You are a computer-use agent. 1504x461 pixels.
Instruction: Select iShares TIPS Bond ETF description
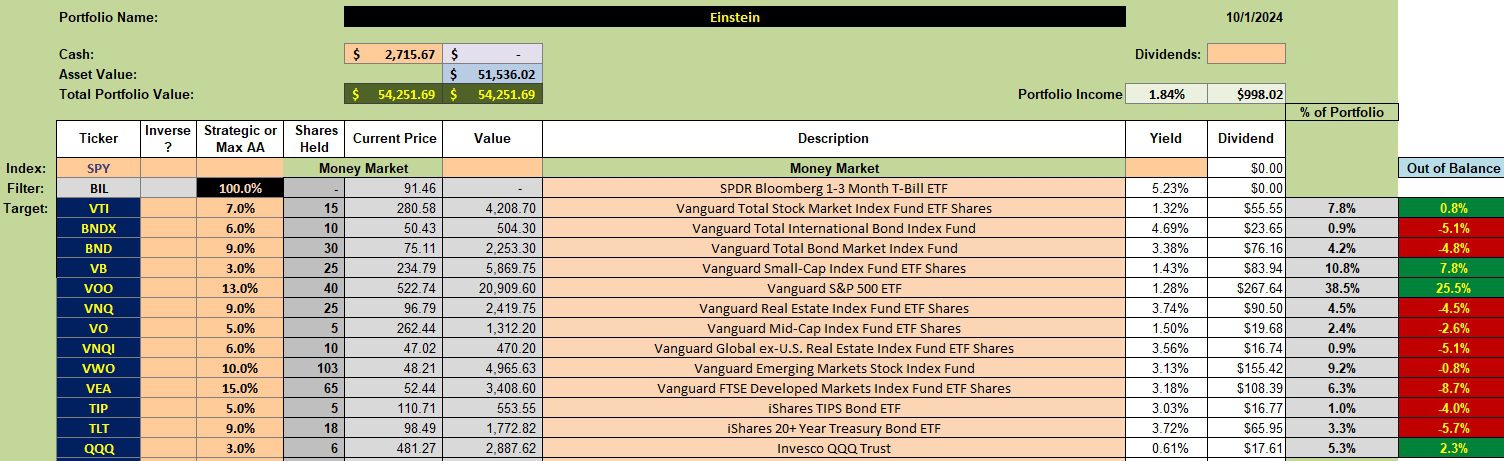[x=833, y=408]
